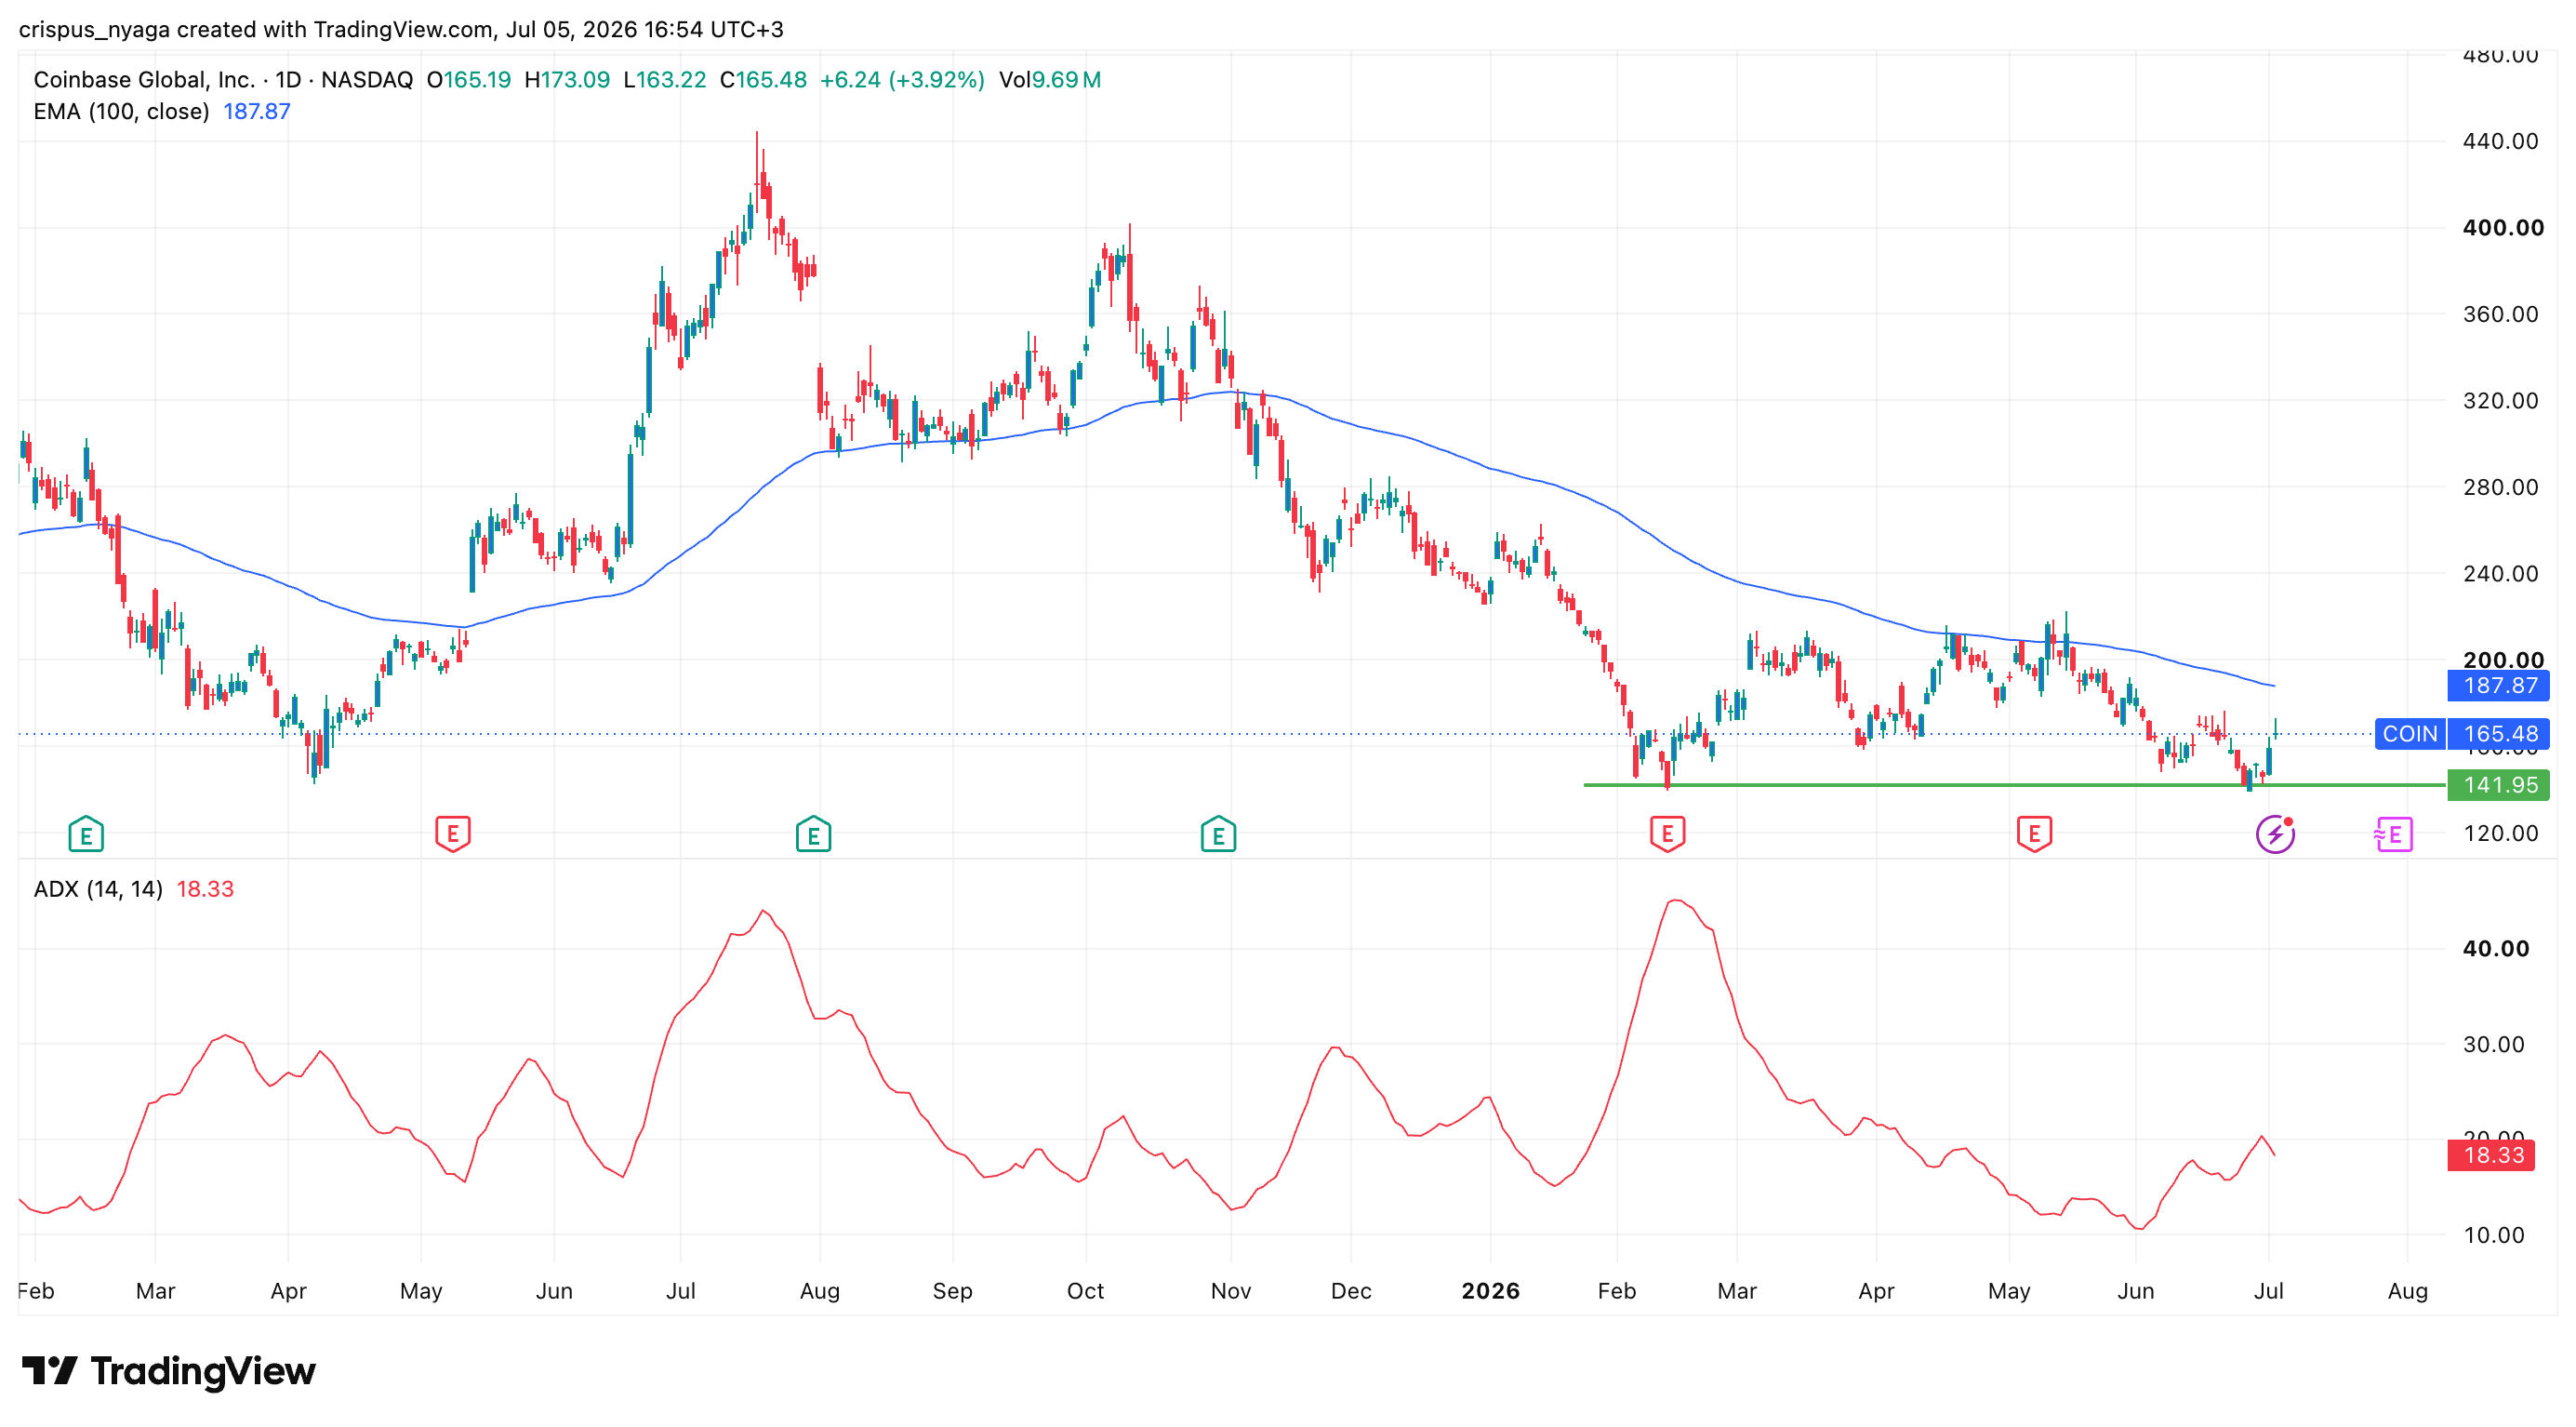
Task: Select the green horizontal support line
Action: [x=2014, y=785]
